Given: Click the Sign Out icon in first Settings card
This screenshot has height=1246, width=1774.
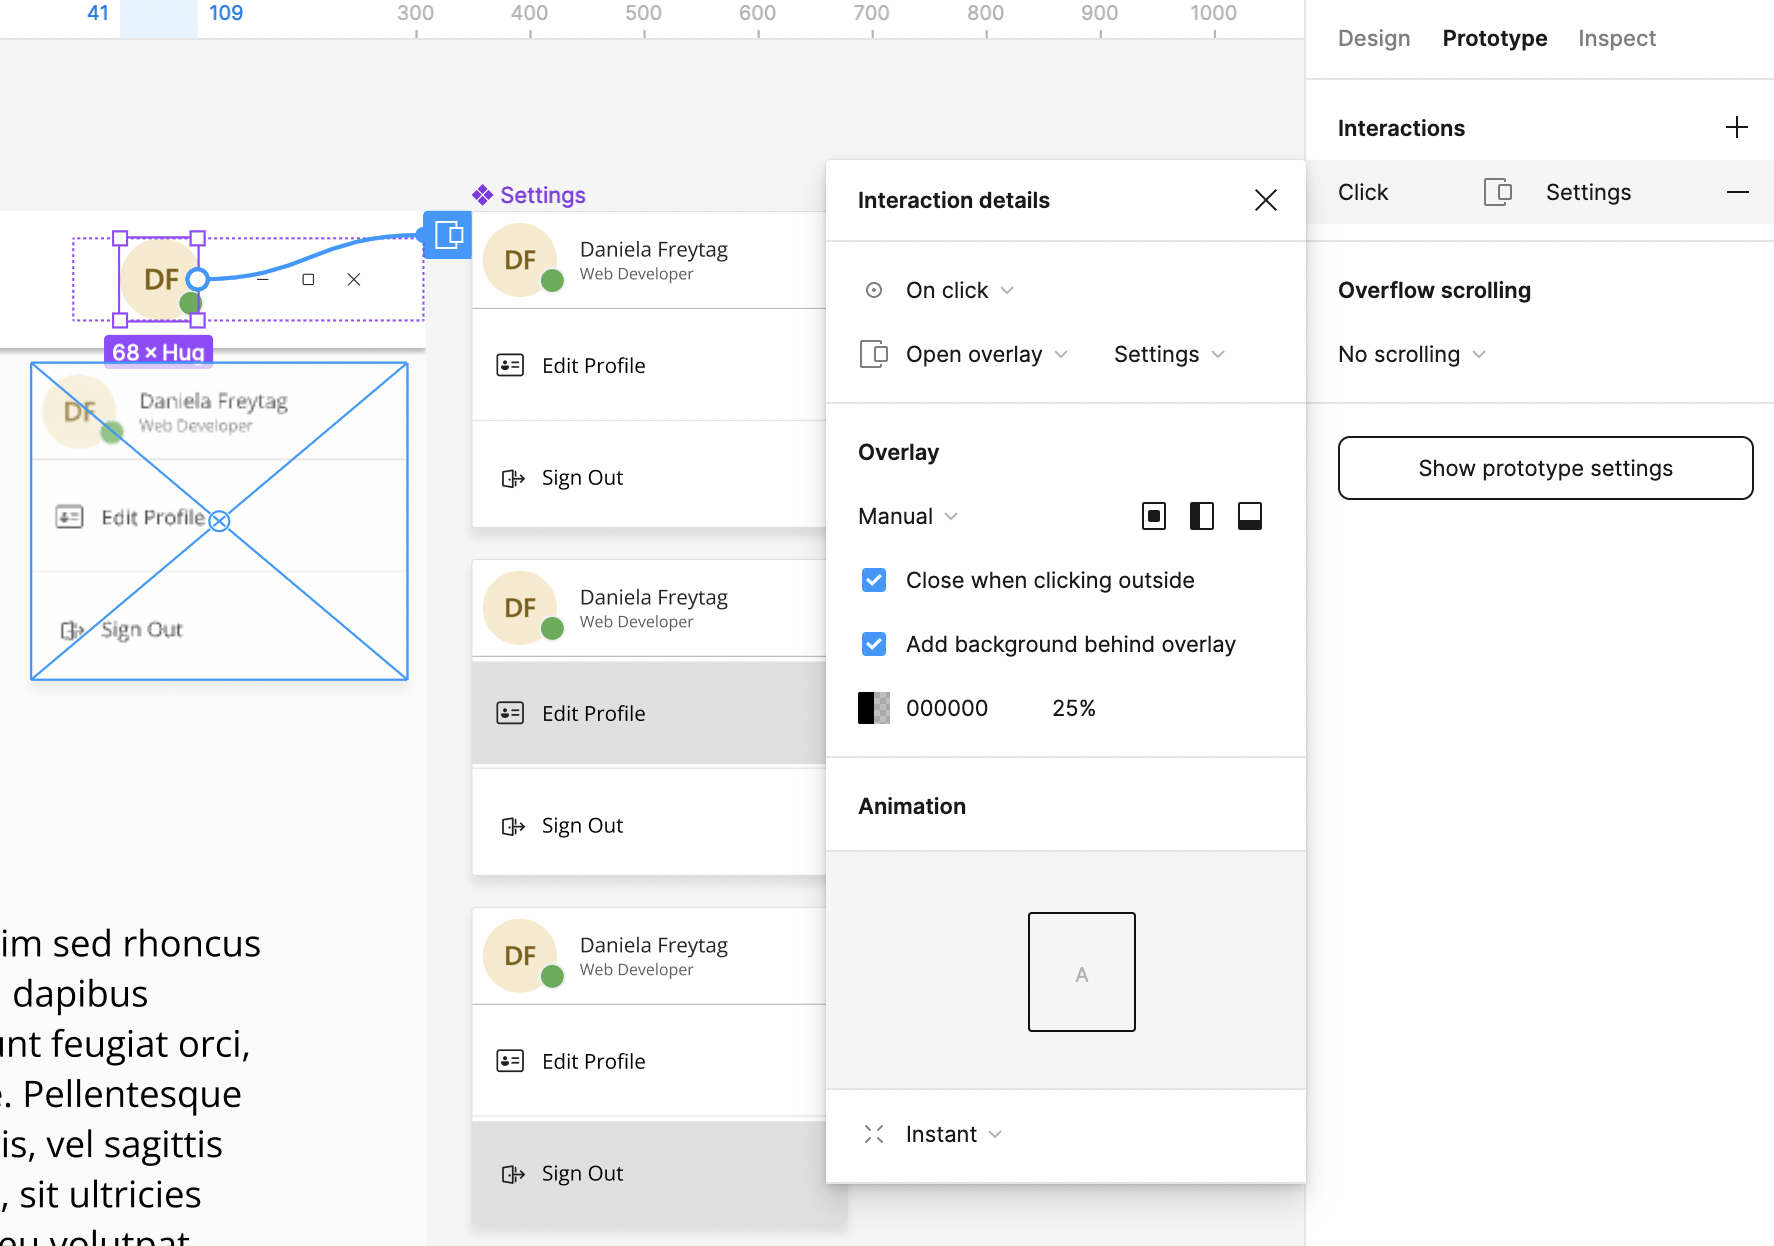Looking at the screenshot, I should [x=513, y=478].
